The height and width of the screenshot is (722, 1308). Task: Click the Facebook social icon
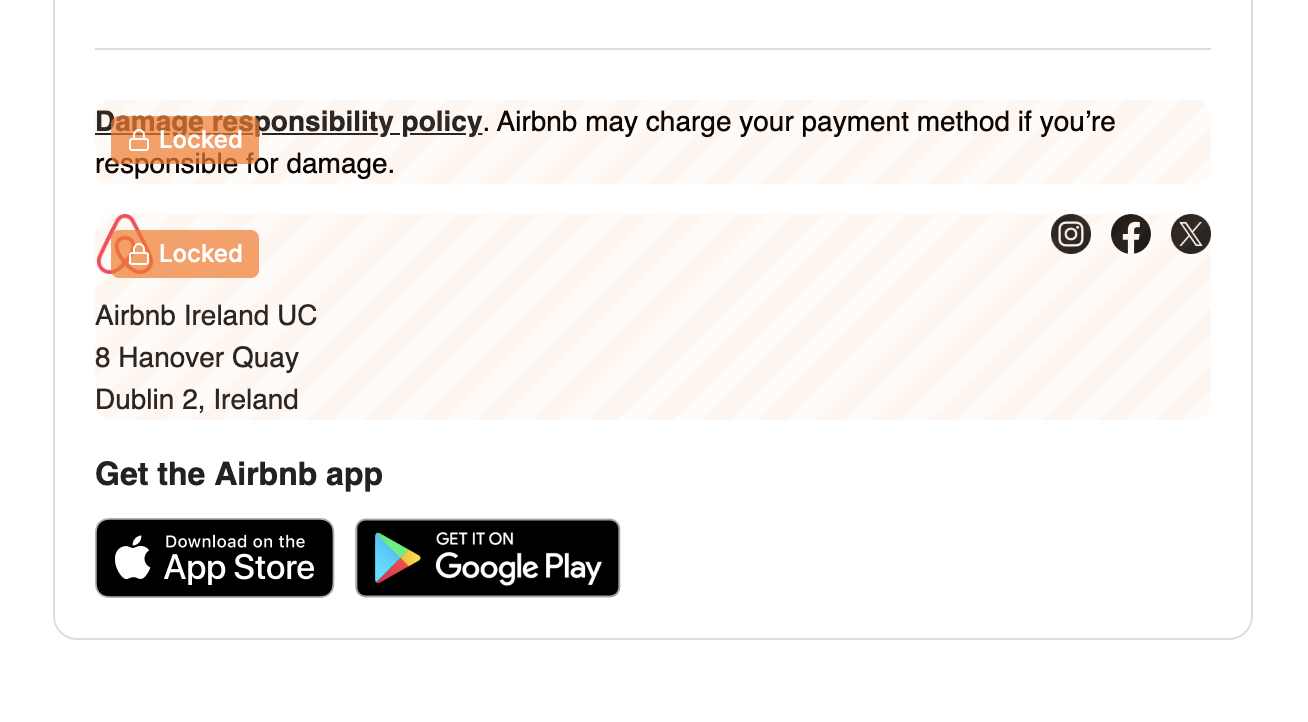point(1130,234)
